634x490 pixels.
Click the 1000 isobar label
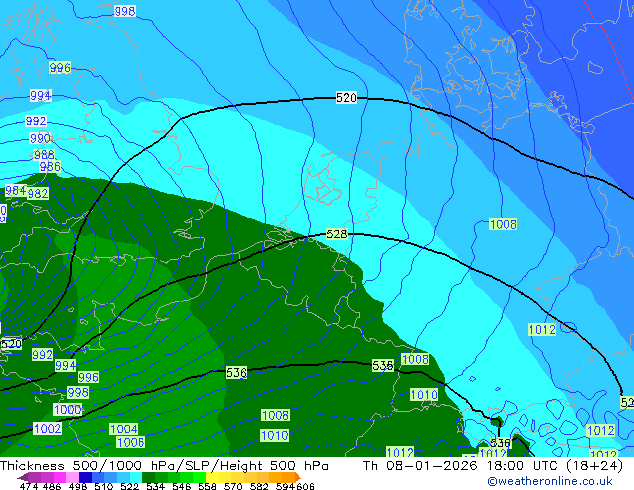[68, 410]
